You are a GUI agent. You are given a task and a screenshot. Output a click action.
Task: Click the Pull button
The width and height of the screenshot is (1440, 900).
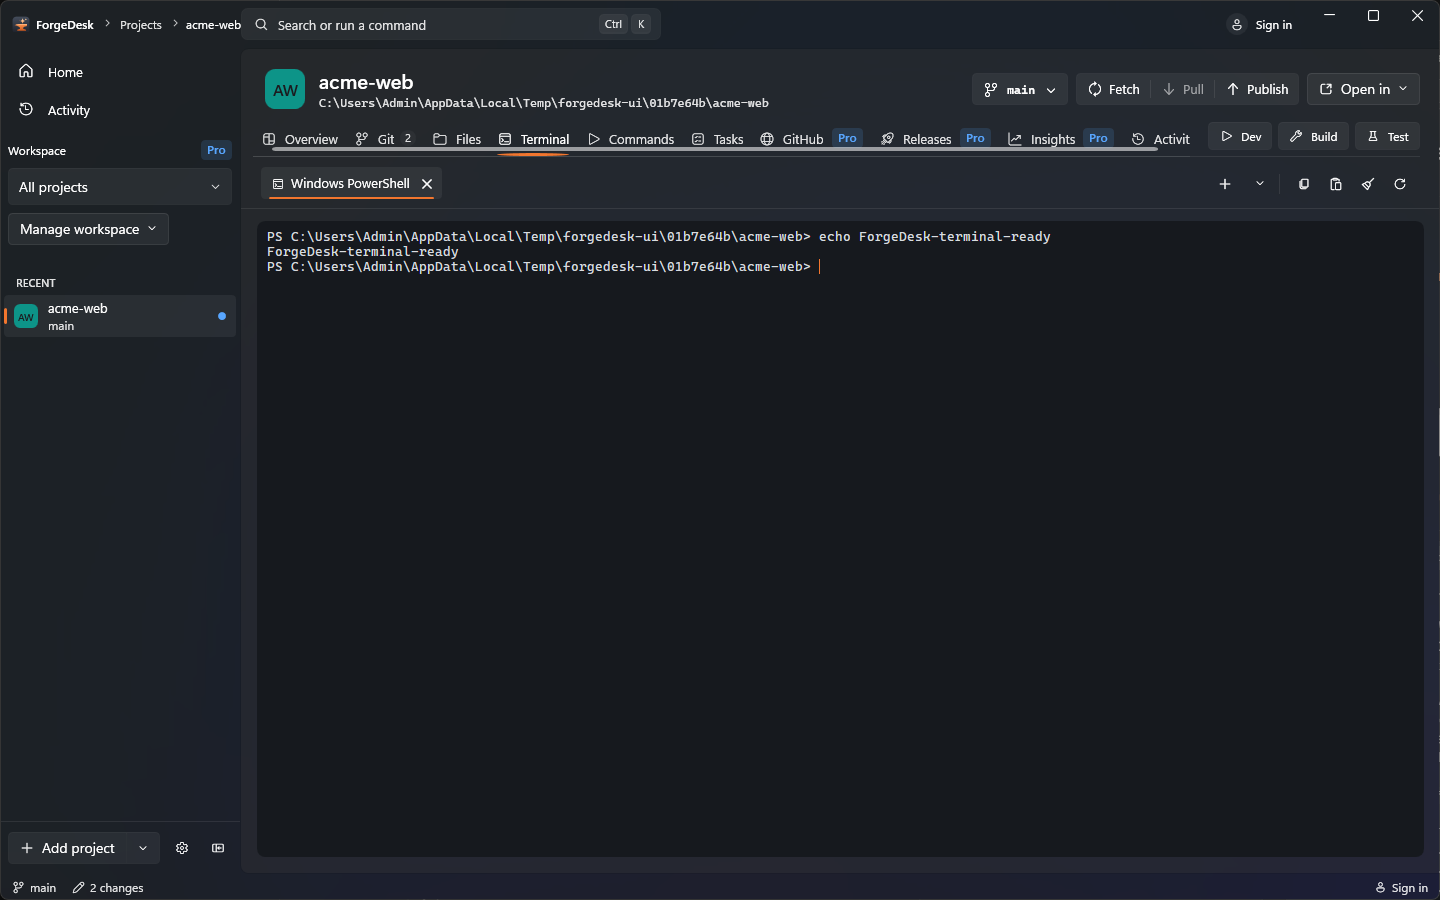pyautogui.click(x=1183, y=89)
